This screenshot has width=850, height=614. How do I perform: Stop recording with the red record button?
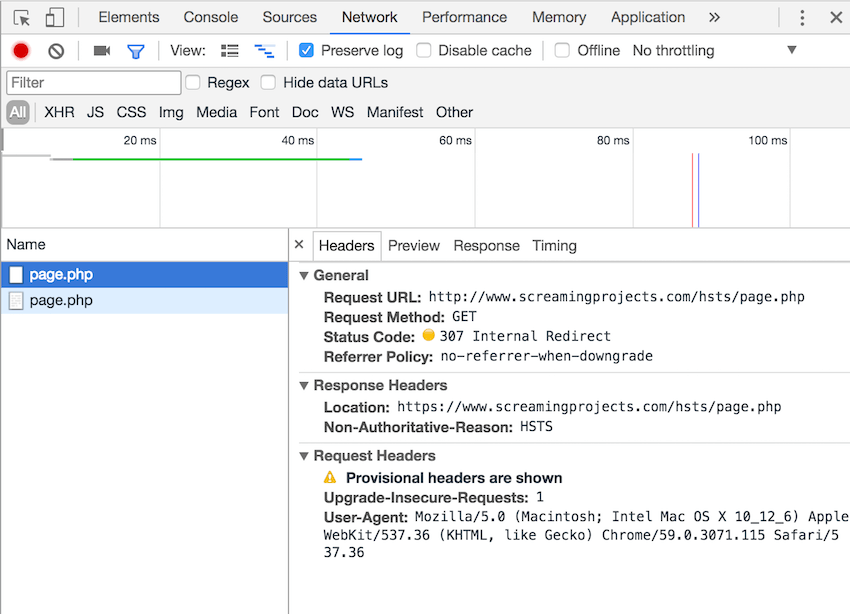pos(21,51)
